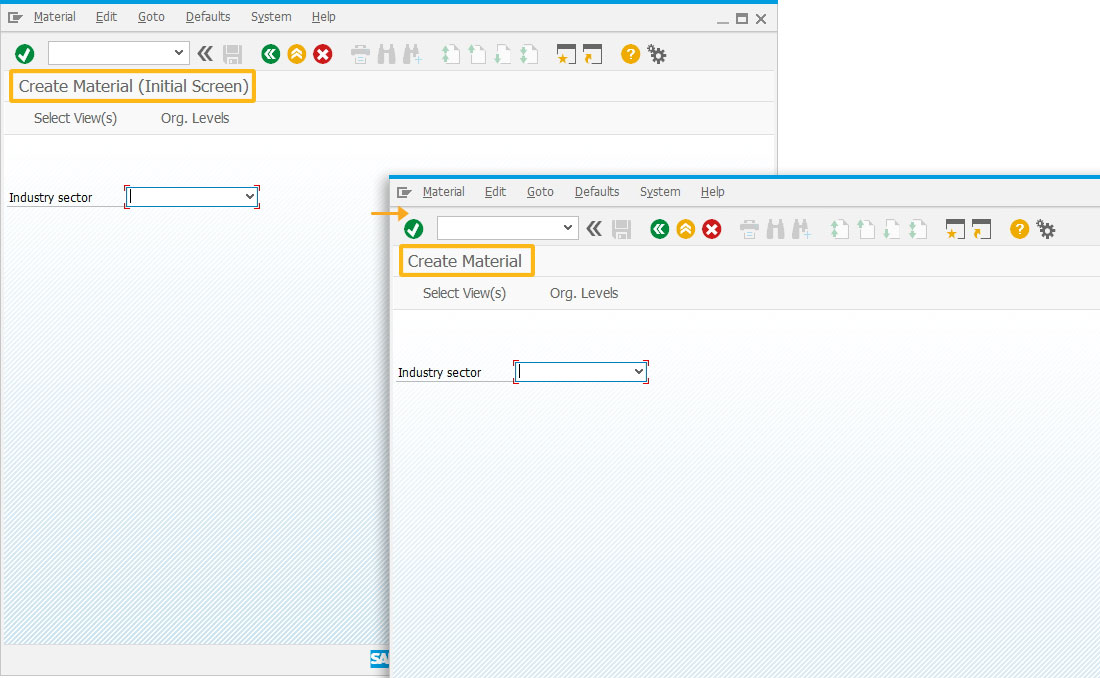
Task: Collapse command field chevron in Initial Screen window
Action: click(x=205, y=53)
